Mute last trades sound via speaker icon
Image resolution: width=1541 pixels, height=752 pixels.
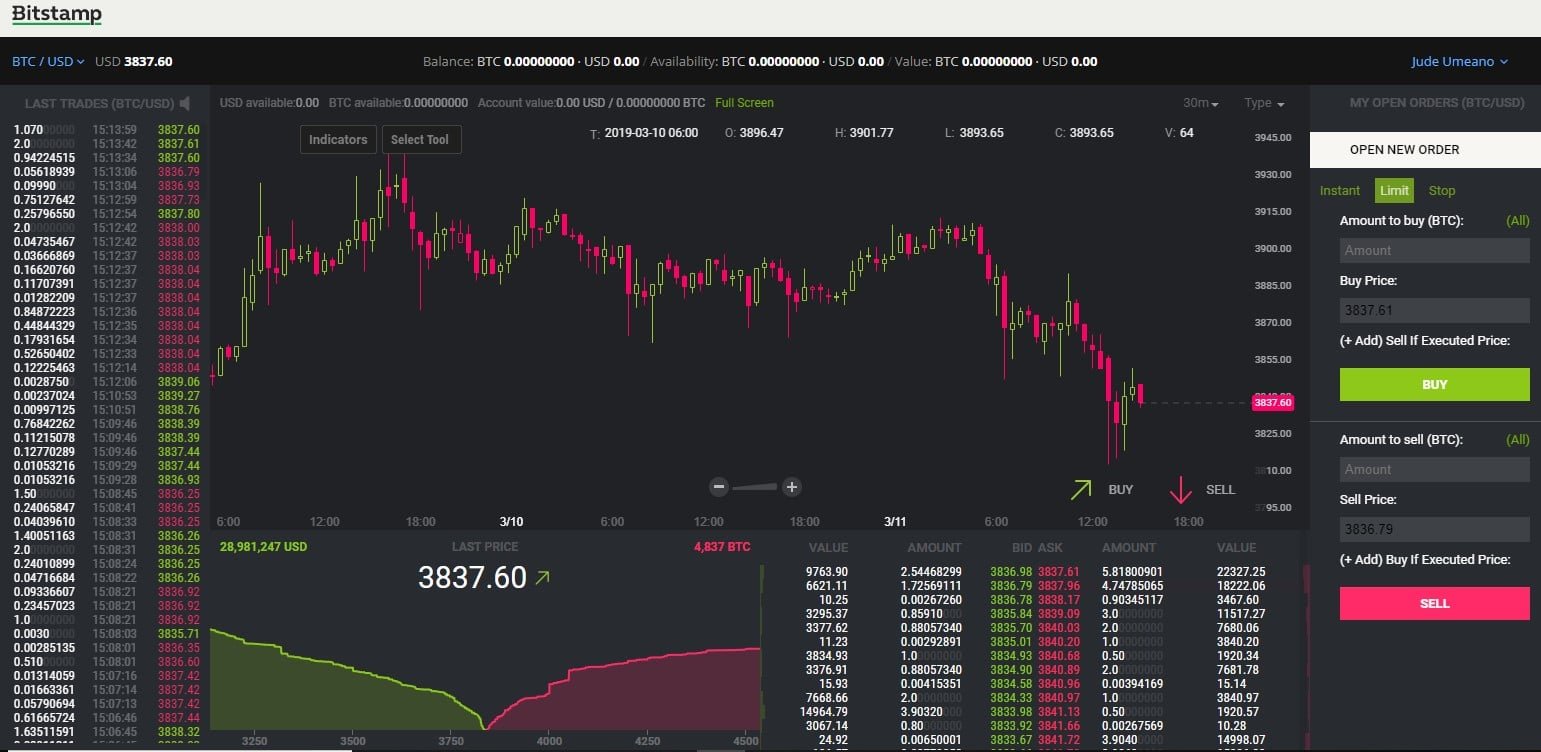(x=185, y=103)
